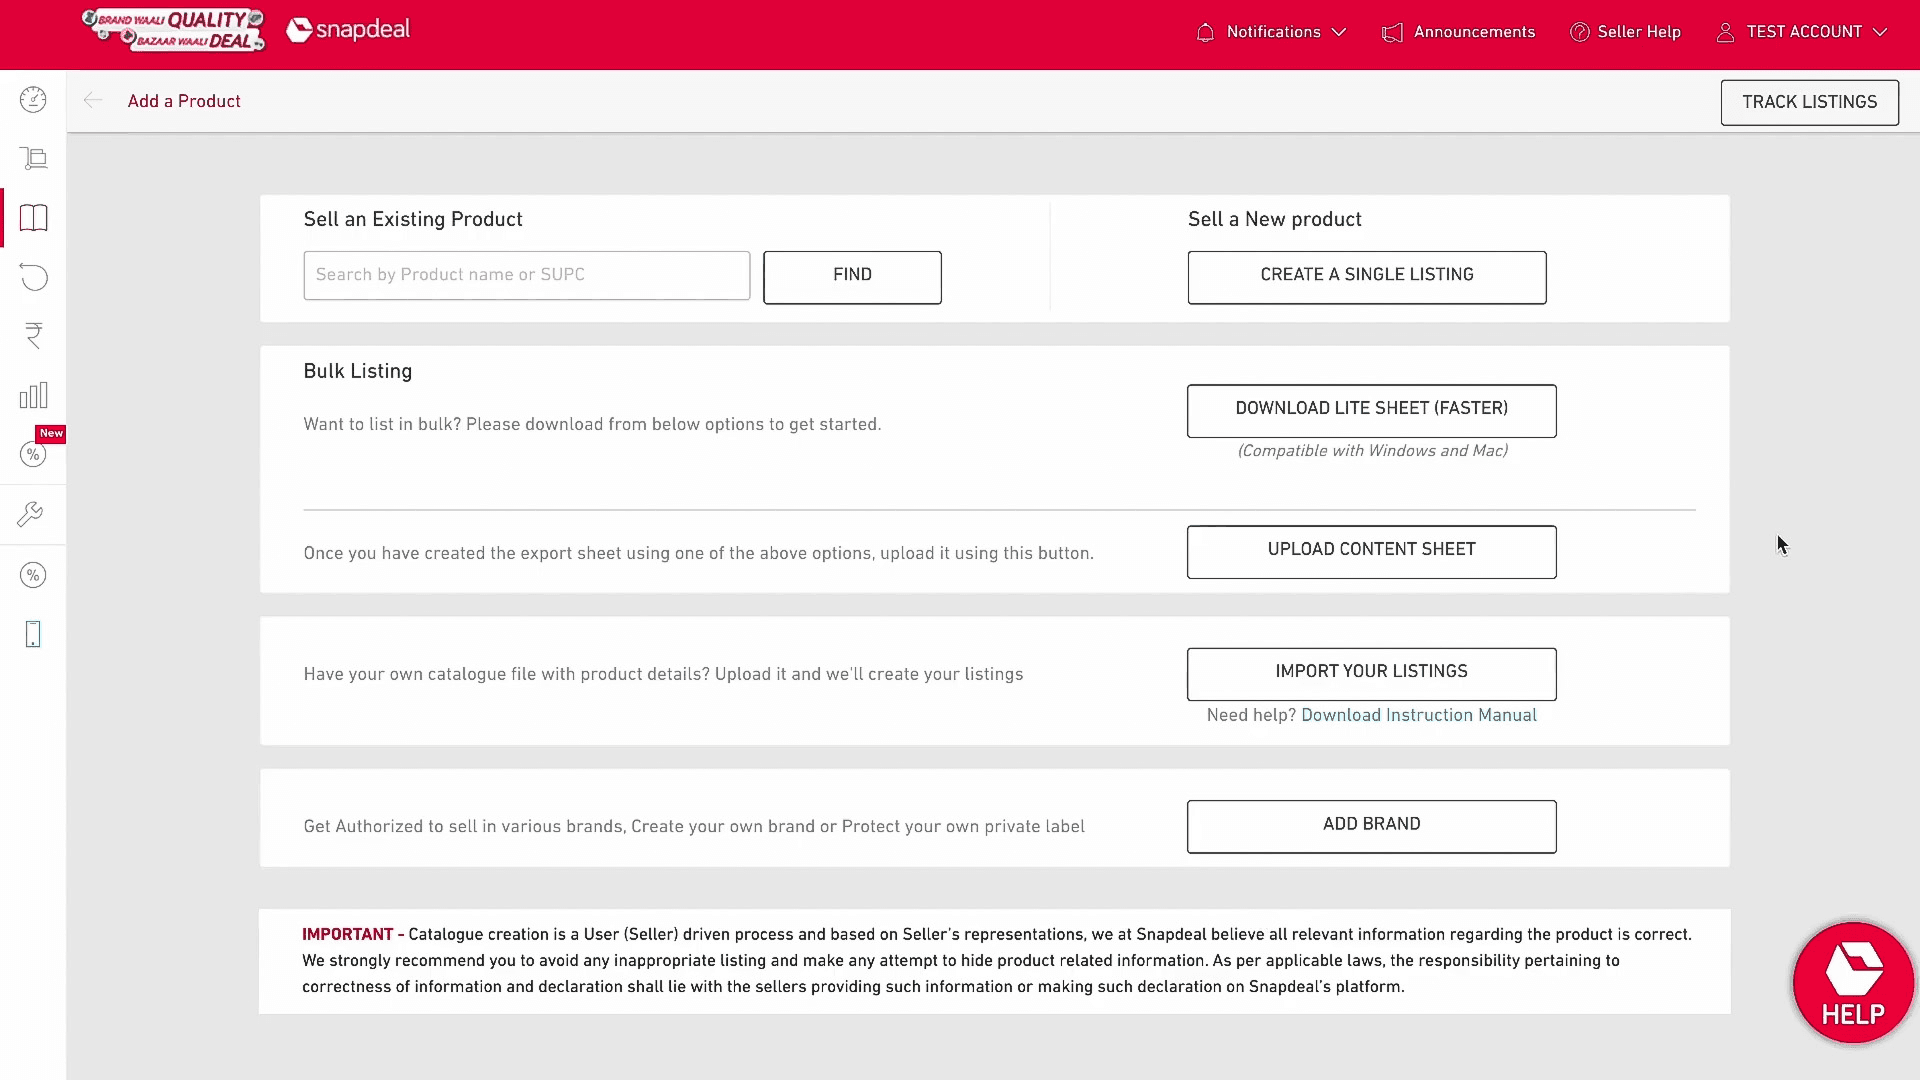1920x1080 pixels.
Task: Click the Download Instruction Manual link
Action: 1418,715
